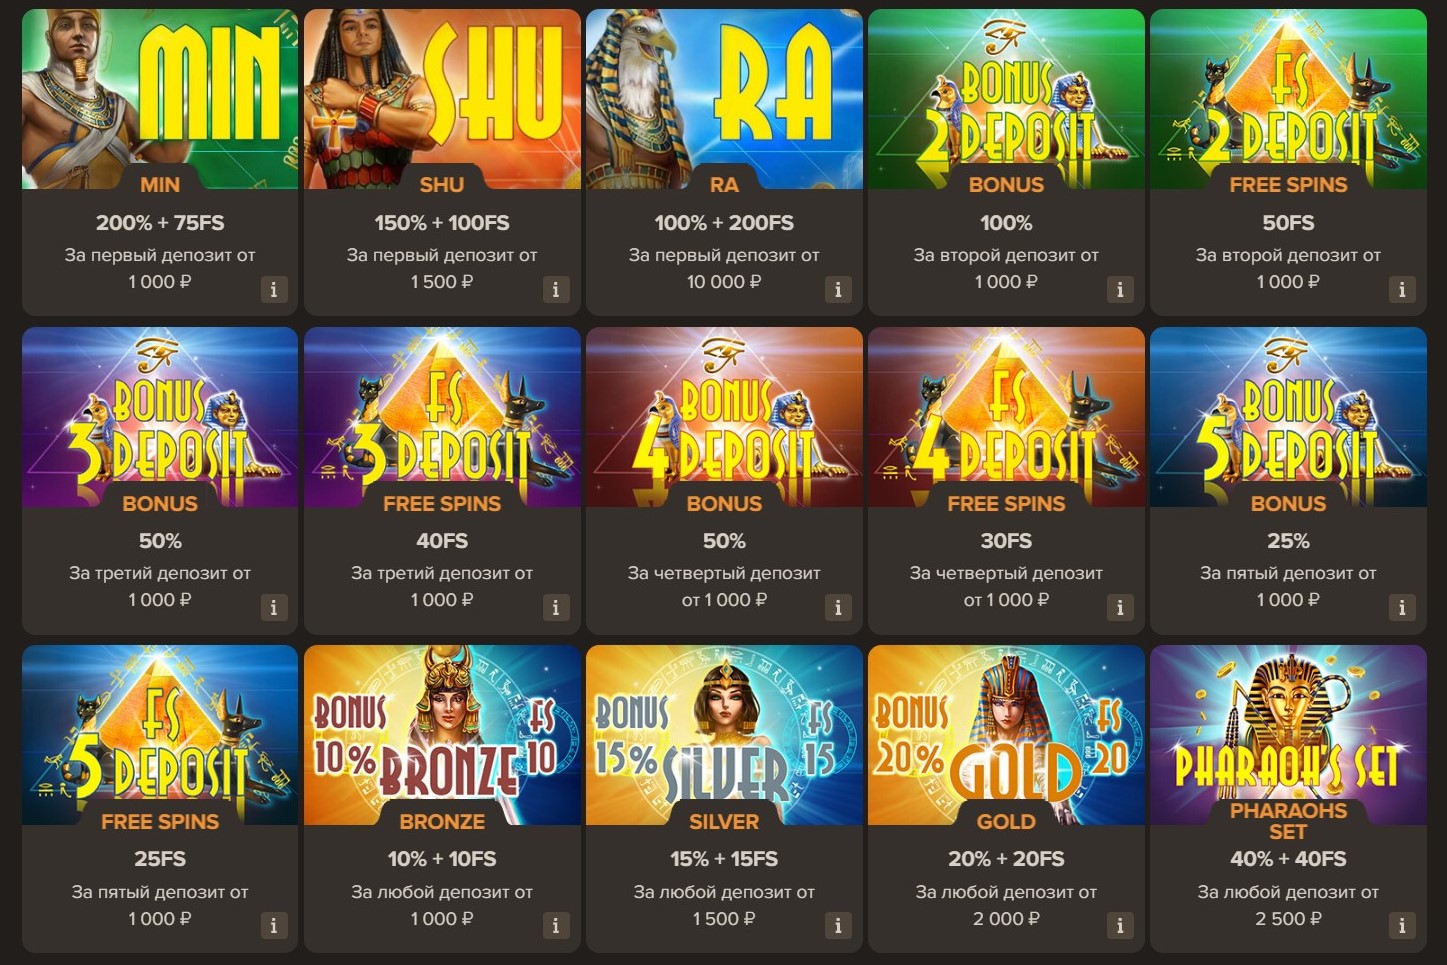1447x965 pixels.
Task: Click info icon on RA bonus card
Action: point(838,290)
